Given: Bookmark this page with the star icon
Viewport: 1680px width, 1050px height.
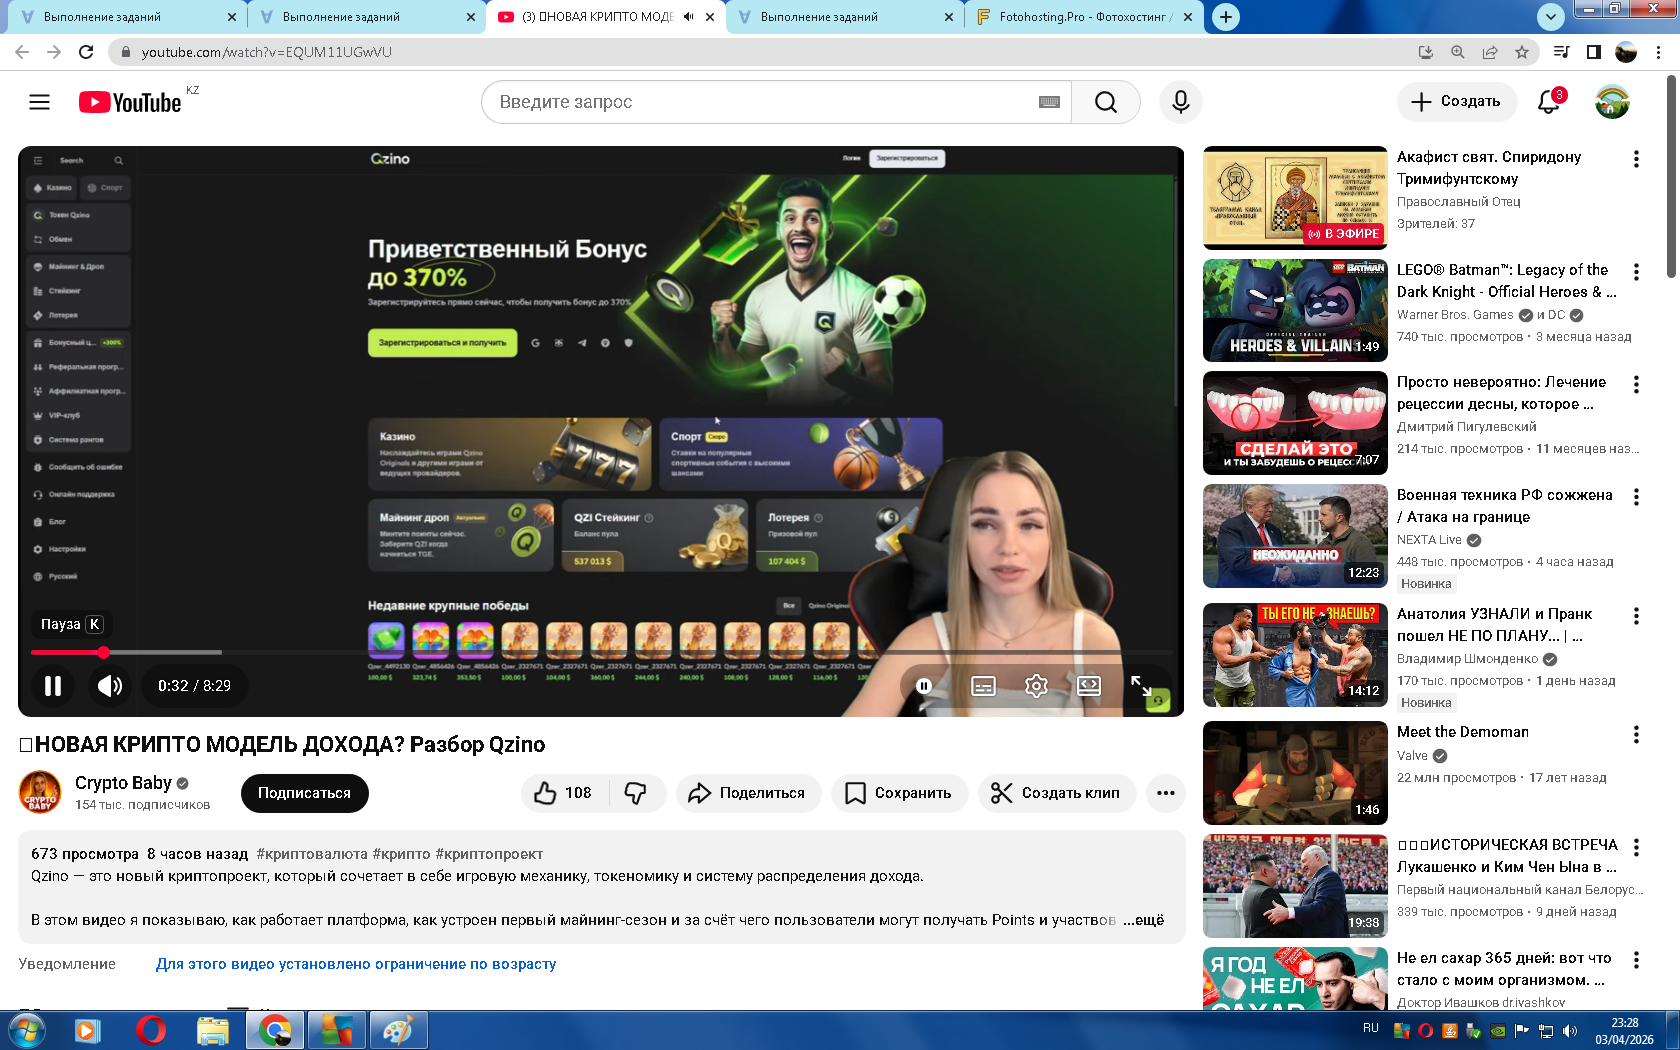Looking at the screenshot, I should (1522, 52).
